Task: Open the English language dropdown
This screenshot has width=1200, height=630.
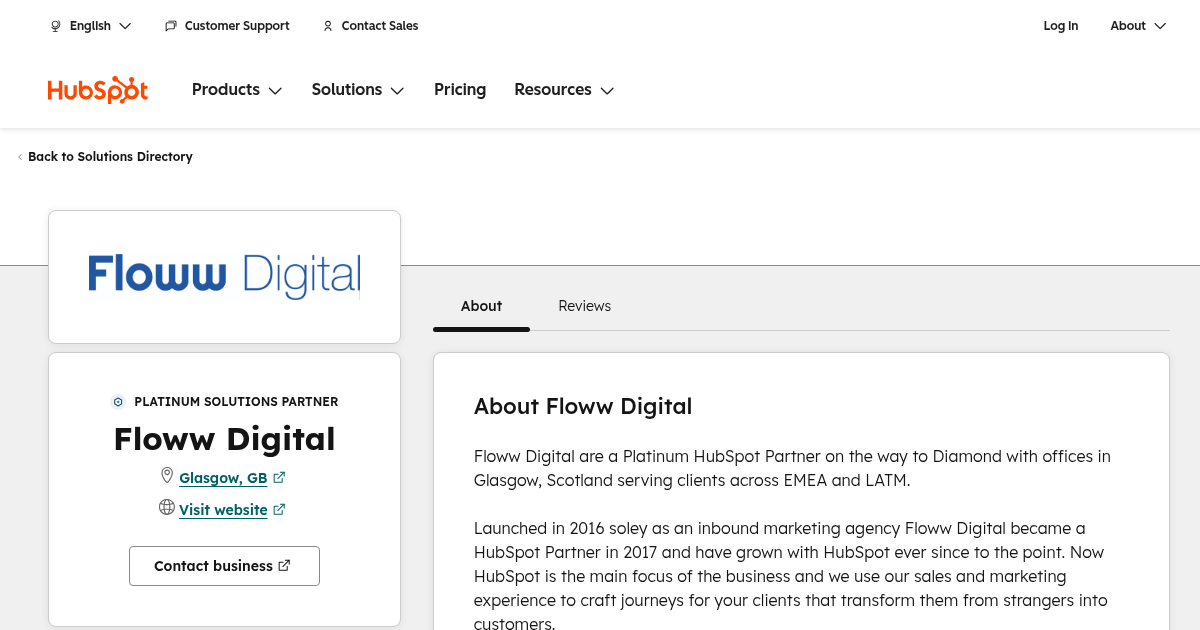Action: pos(91,26)
